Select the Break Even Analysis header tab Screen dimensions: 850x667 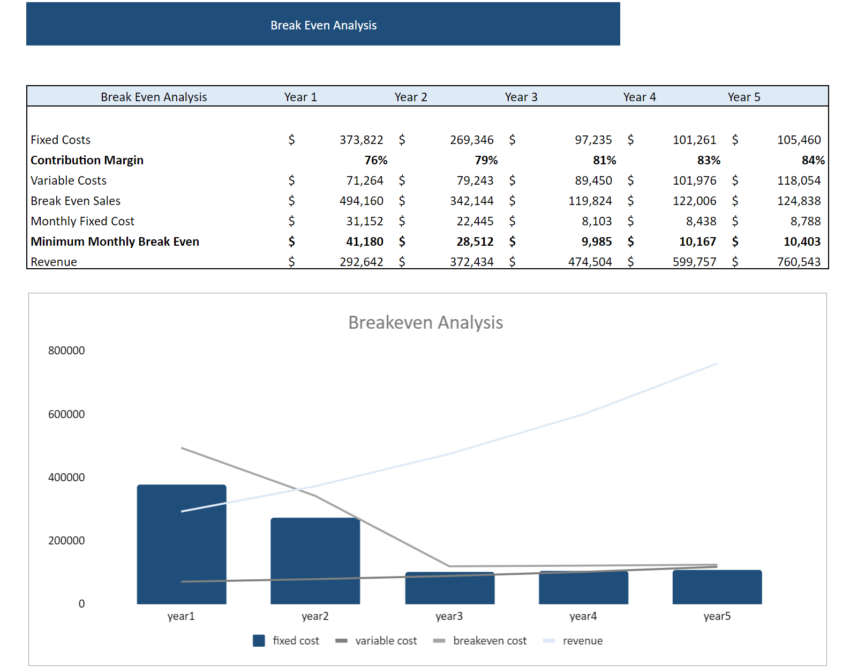click(x=152, y=96)
